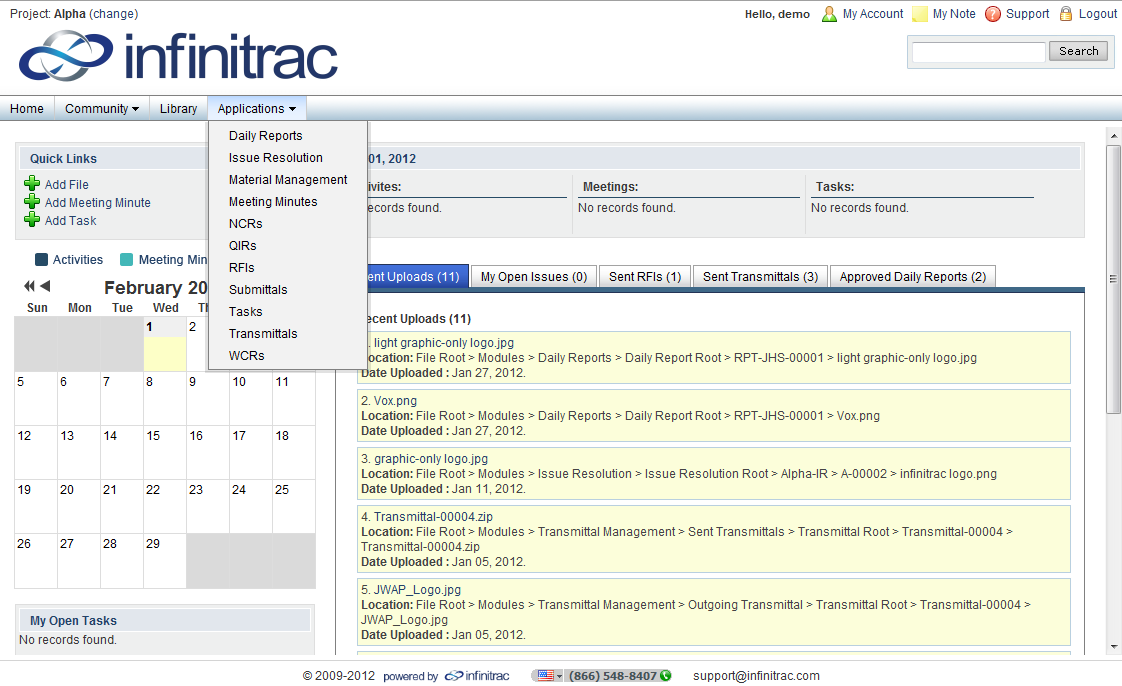Image resolution: width=1122 pixels, height=686 pixels.
Task: Click the (change) project link
Action: 113,14
